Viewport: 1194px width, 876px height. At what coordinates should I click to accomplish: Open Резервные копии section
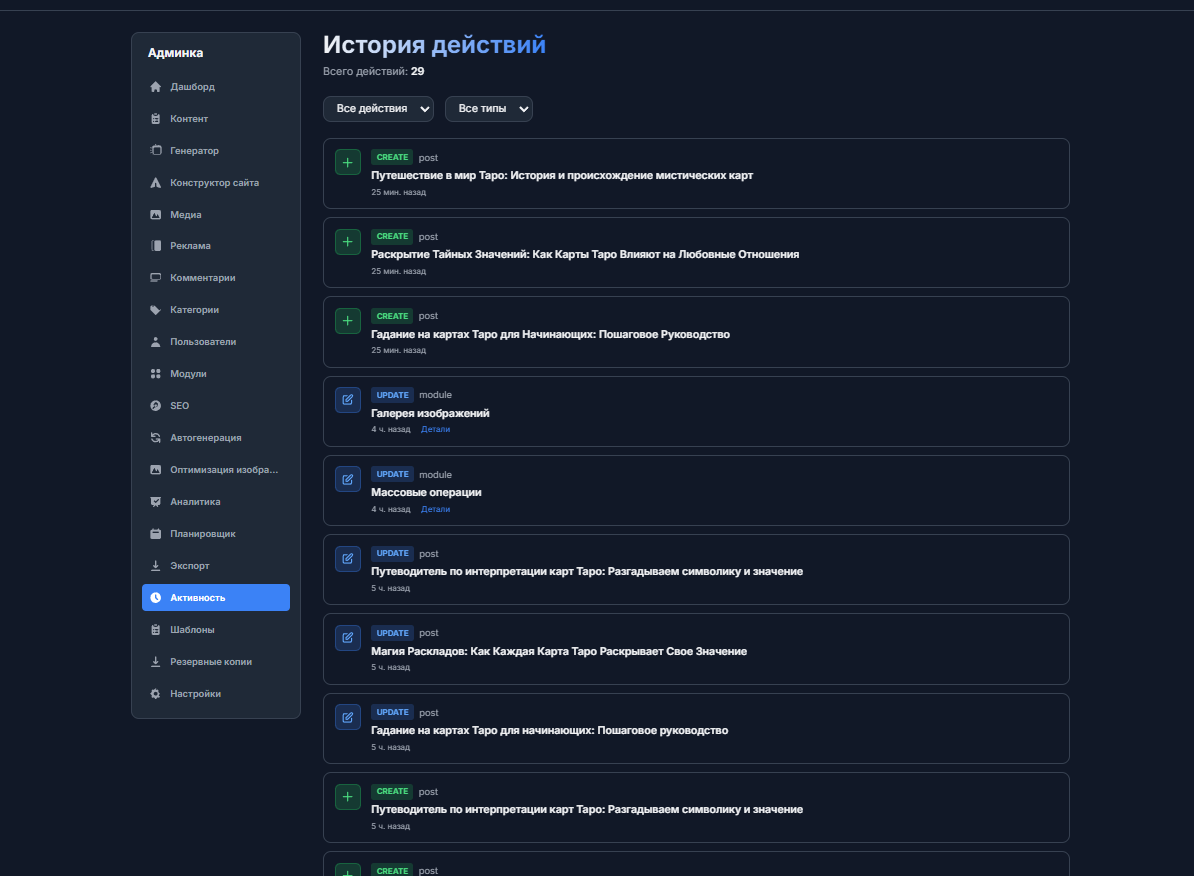click(211, 662)
